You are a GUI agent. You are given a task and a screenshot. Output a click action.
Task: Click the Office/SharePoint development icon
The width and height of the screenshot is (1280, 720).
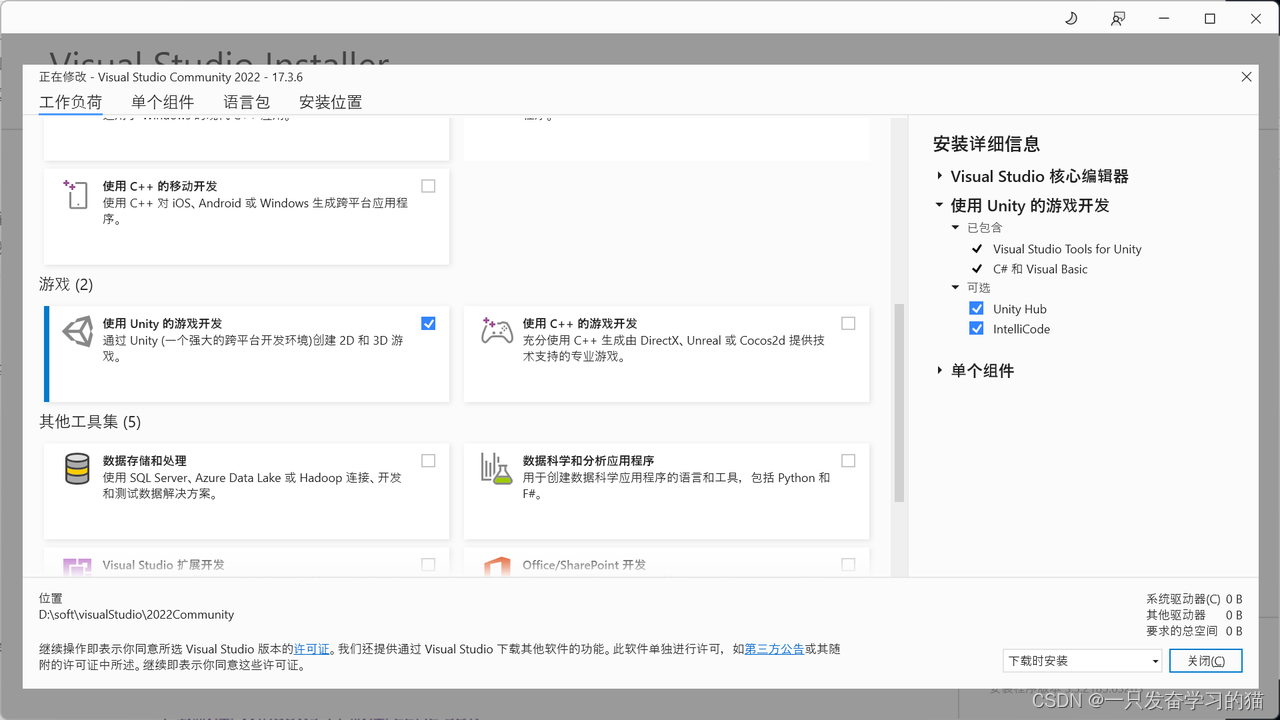(x=497, y=567)
